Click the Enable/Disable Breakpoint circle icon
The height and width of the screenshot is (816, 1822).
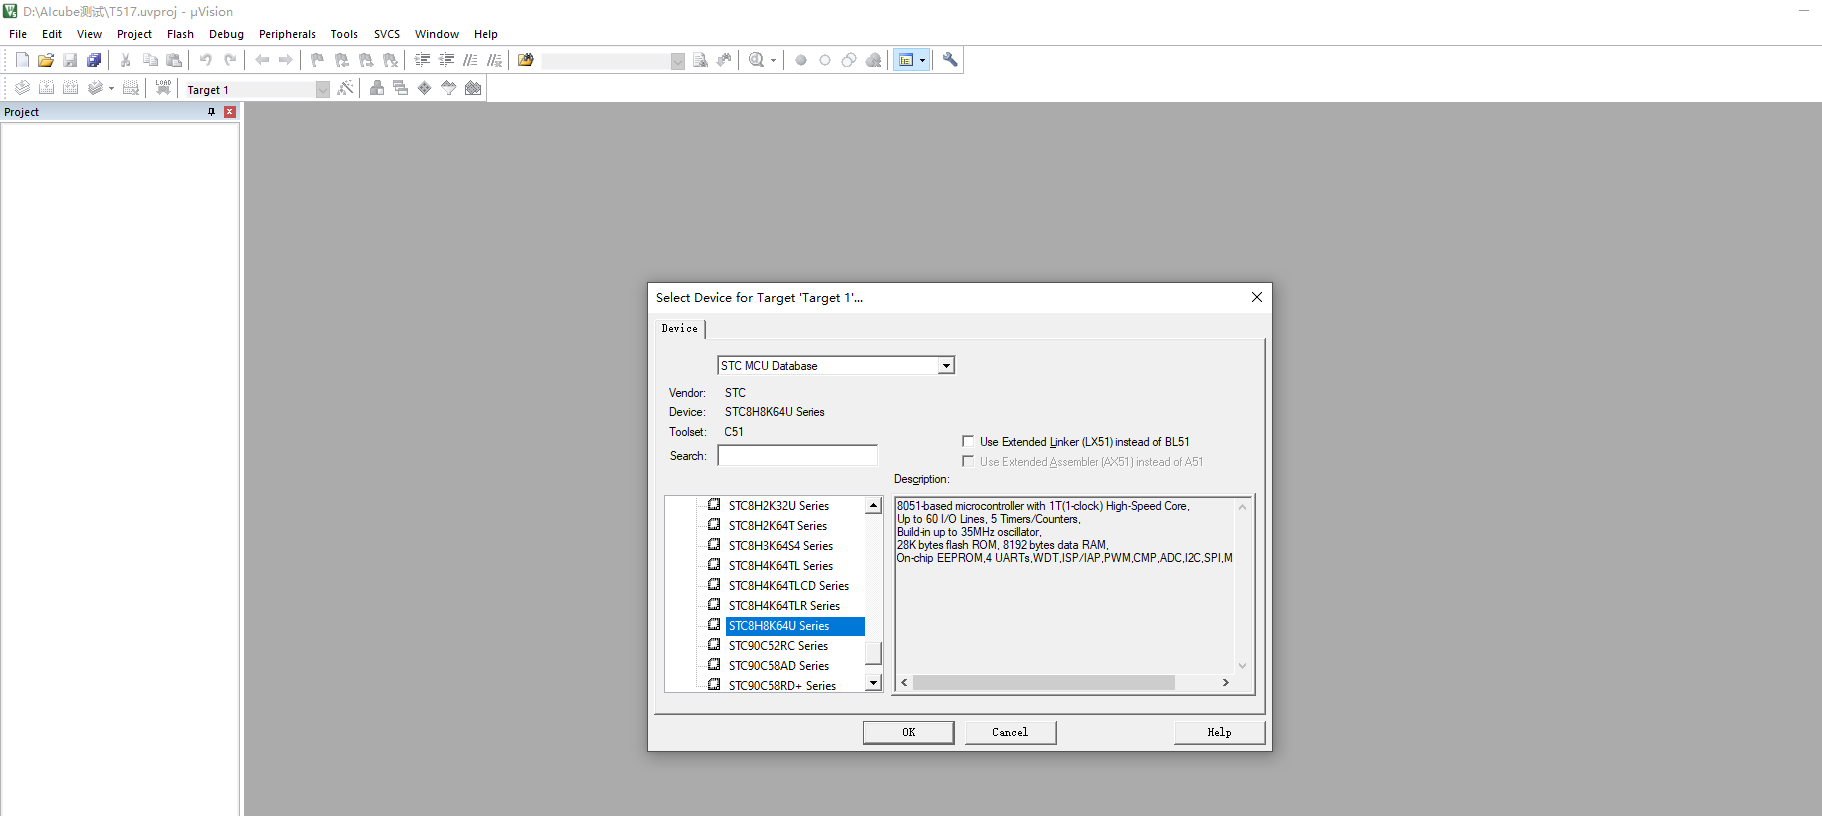(825, 60)
